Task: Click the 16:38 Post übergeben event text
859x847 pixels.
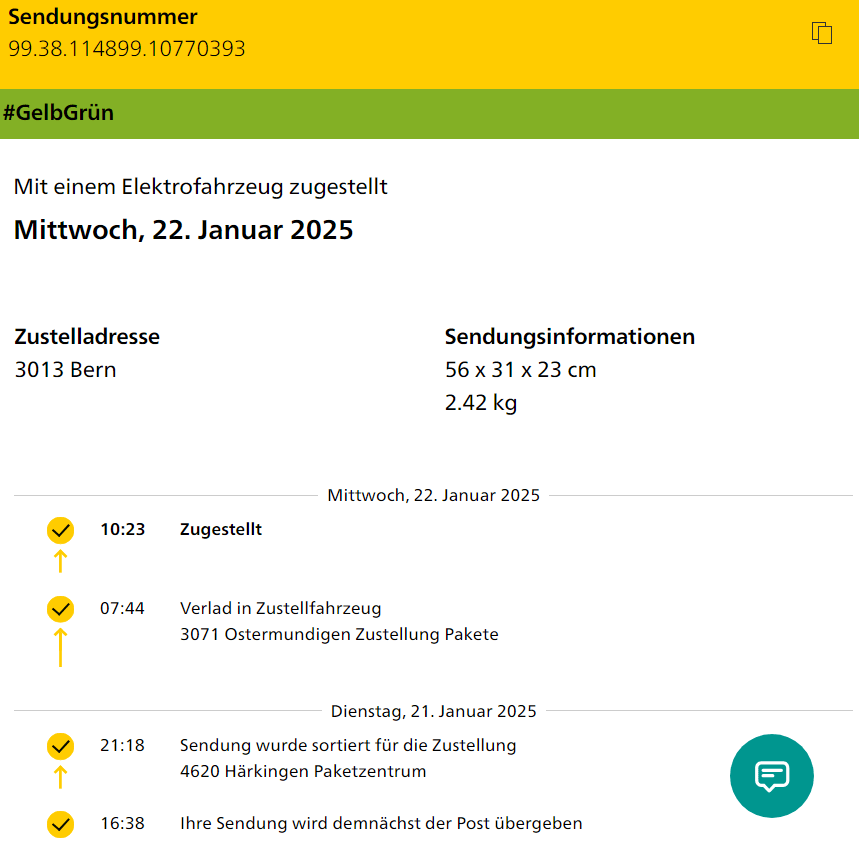Action: pos(381,823)
